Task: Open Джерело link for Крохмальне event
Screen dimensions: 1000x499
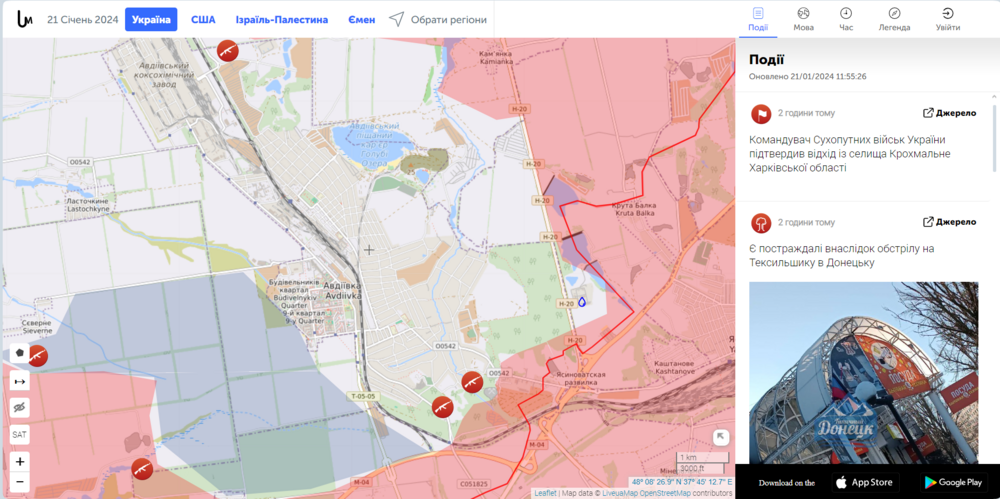Action: [x=949, y=113]
